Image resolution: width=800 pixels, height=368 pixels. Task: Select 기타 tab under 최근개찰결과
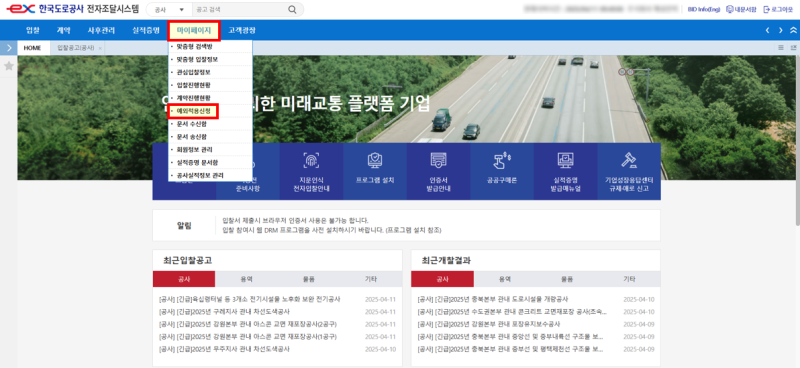coord(630,279)
